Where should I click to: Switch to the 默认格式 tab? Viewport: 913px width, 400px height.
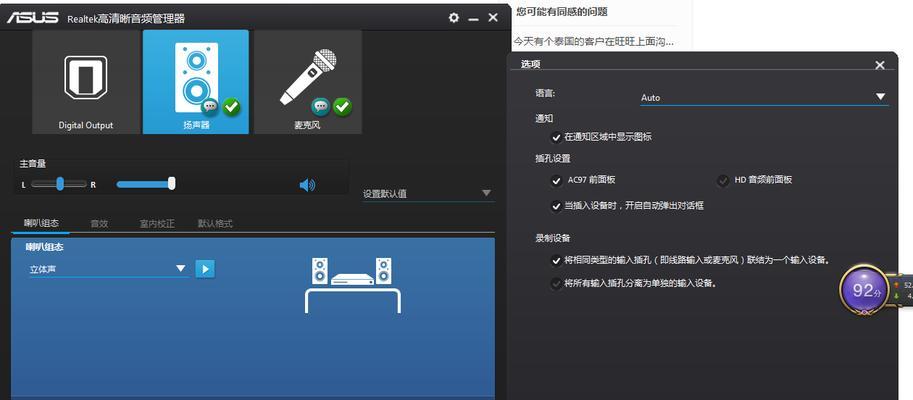pyautogui.click(x=215, y=224)
